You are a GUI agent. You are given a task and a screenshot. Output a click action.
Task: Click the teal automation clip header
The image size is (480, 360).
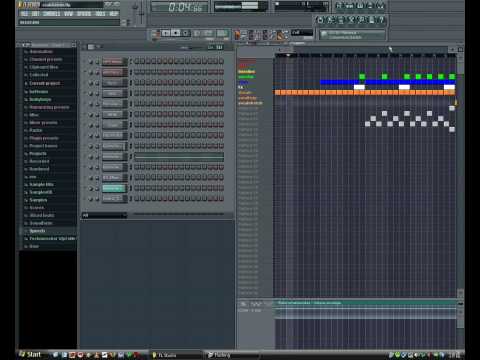tap(365, 303)
